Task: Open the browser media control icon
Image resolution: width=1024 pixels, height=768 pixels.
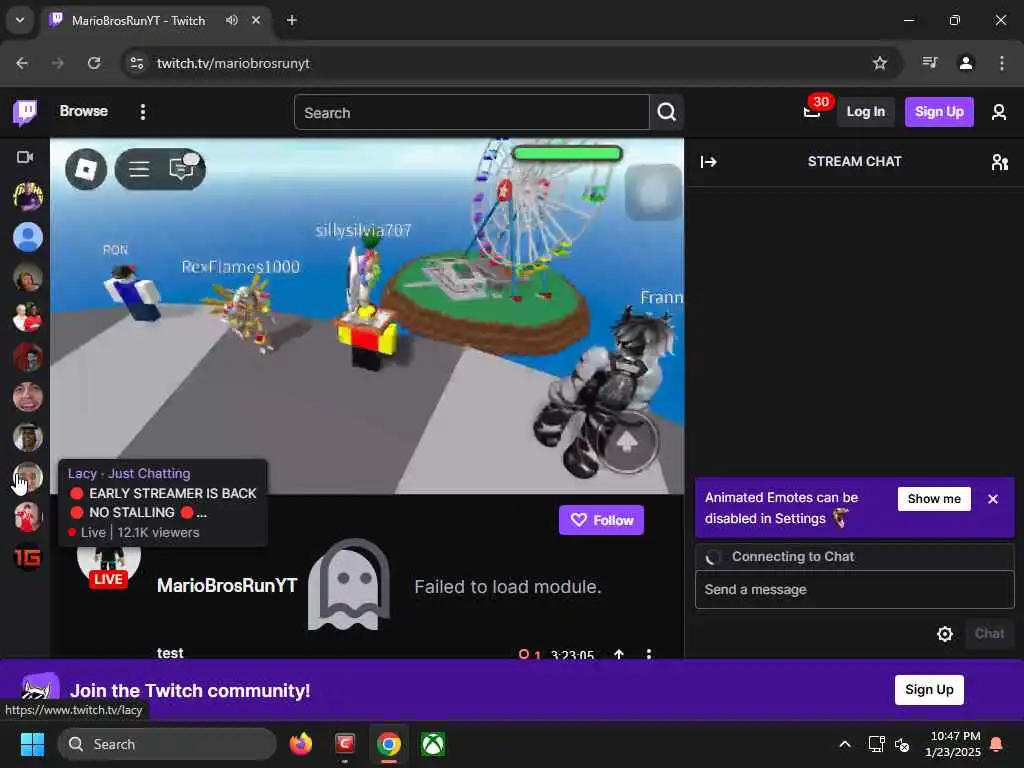Action: 930,63
